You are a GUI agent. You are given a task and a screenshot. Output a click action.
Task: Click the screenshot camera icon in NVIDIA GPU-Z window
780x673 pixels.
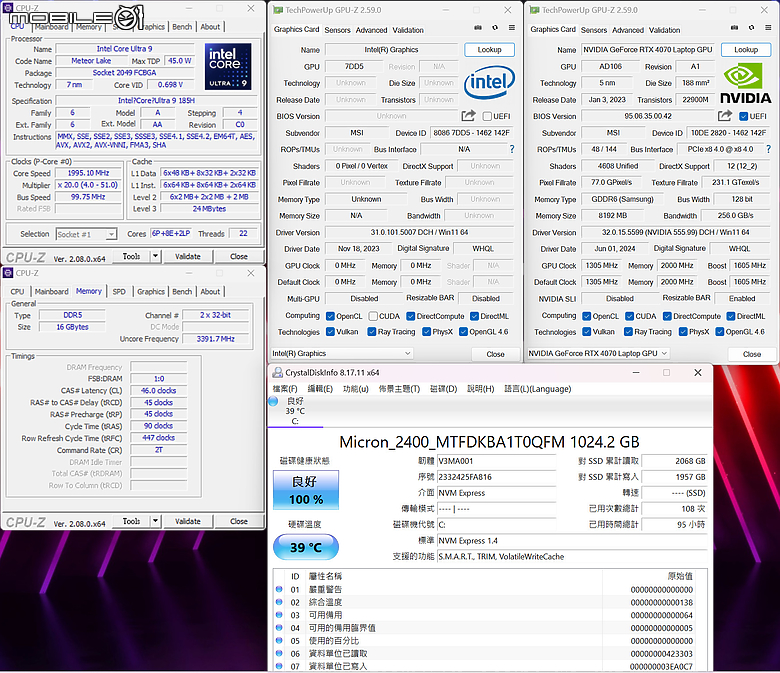point(734,28)
